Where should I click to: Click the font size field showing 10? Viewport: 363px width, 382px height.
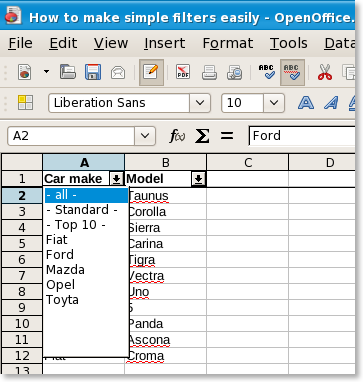[243, 103]
